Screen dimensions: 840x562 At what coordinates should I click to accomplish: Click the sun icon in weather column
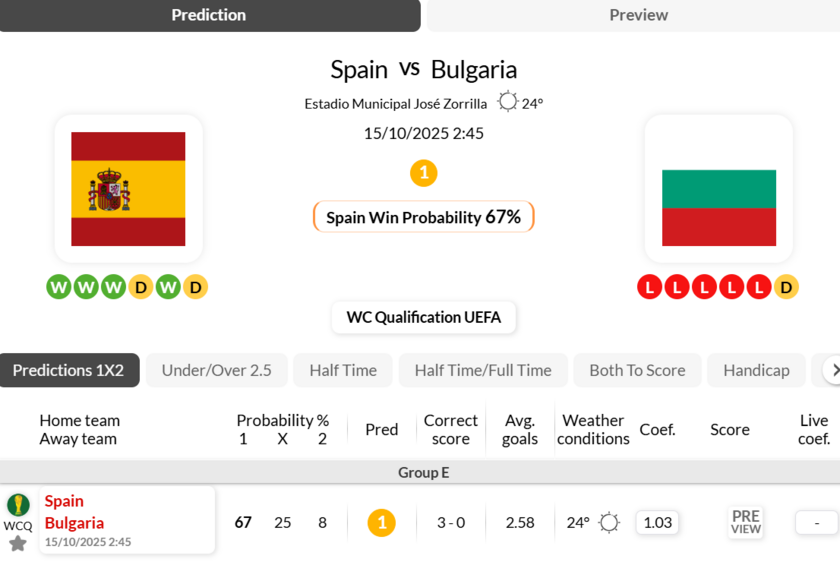(609, 522)
